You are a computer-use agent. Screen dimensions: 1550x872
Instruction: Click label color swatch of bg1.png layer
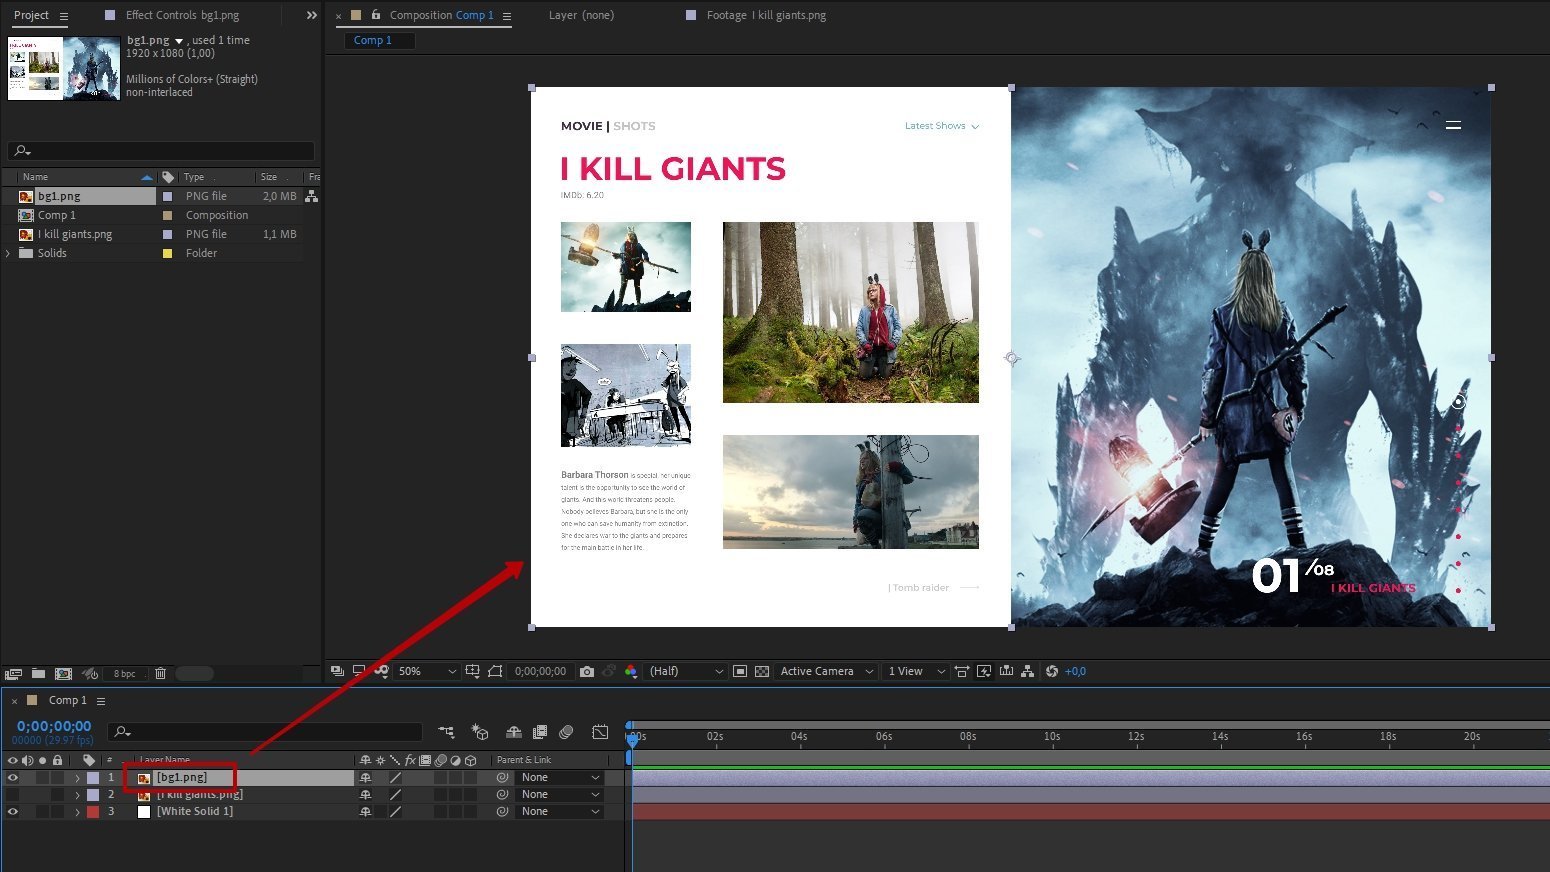point(93,777)
